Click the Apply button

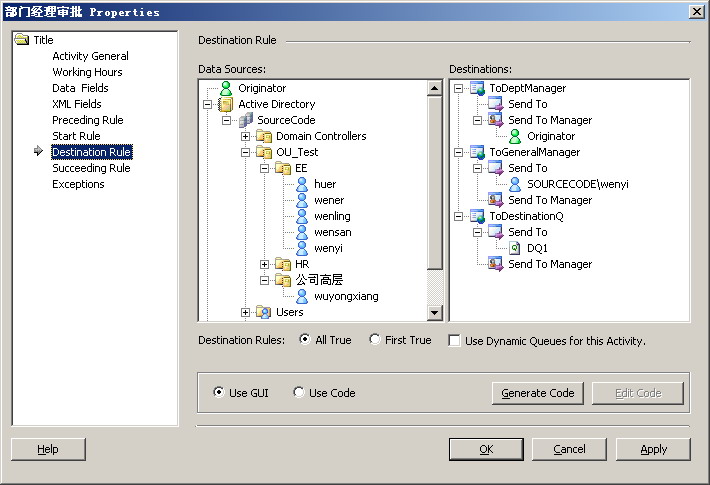(x=653, y=449)
